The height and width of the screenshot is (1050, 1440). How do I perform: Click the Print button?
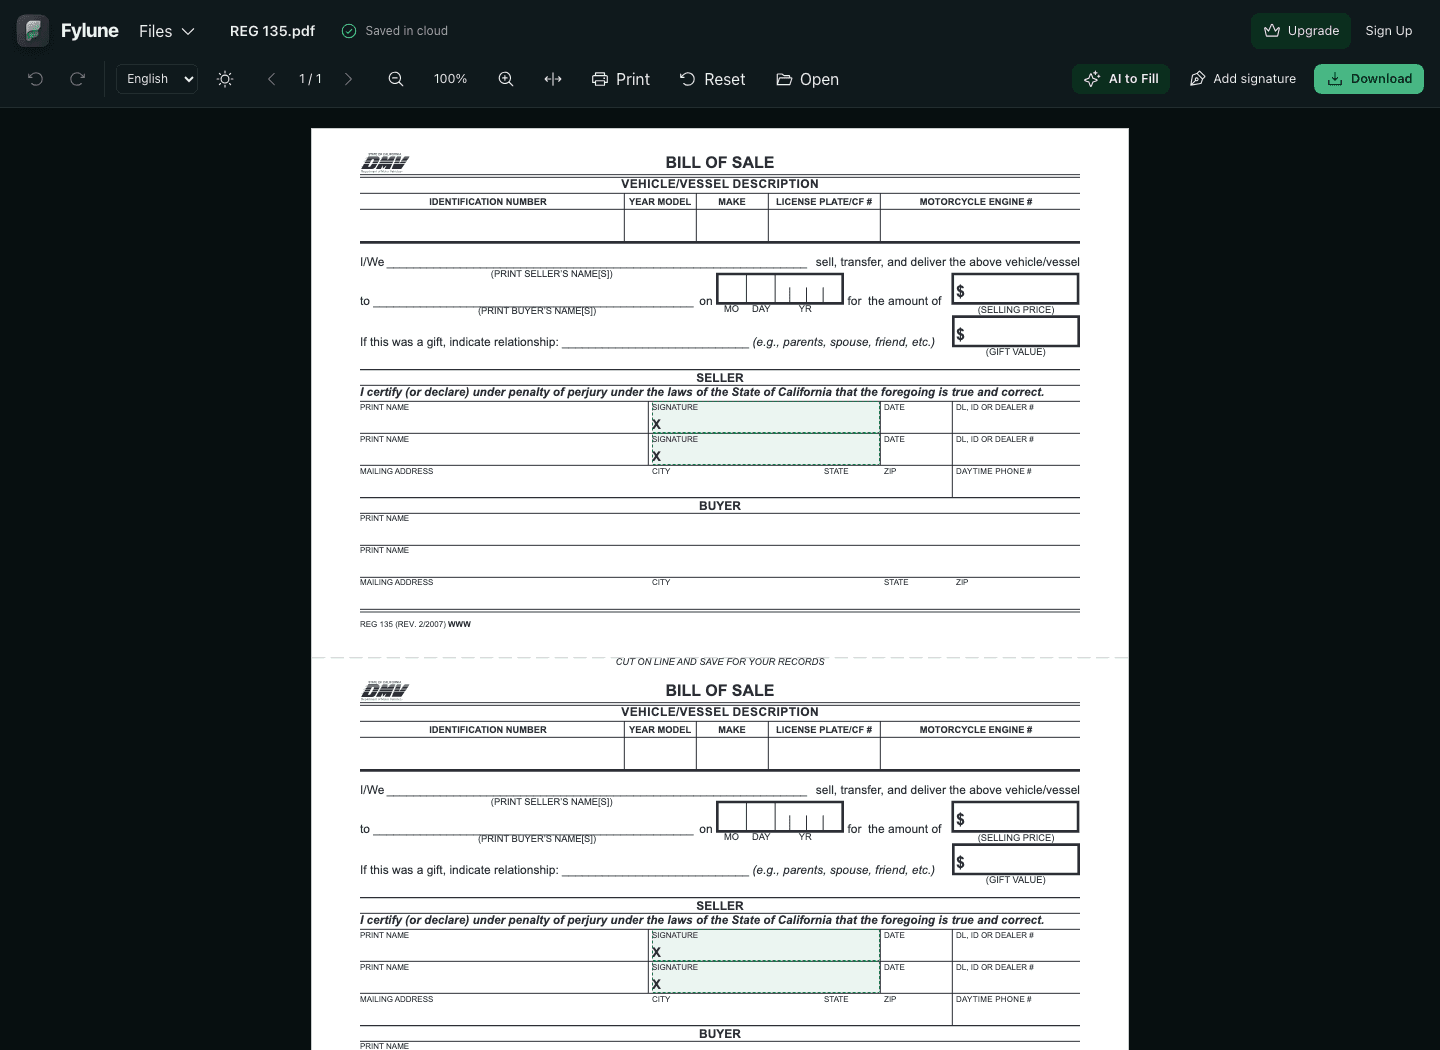click(621, 79)
